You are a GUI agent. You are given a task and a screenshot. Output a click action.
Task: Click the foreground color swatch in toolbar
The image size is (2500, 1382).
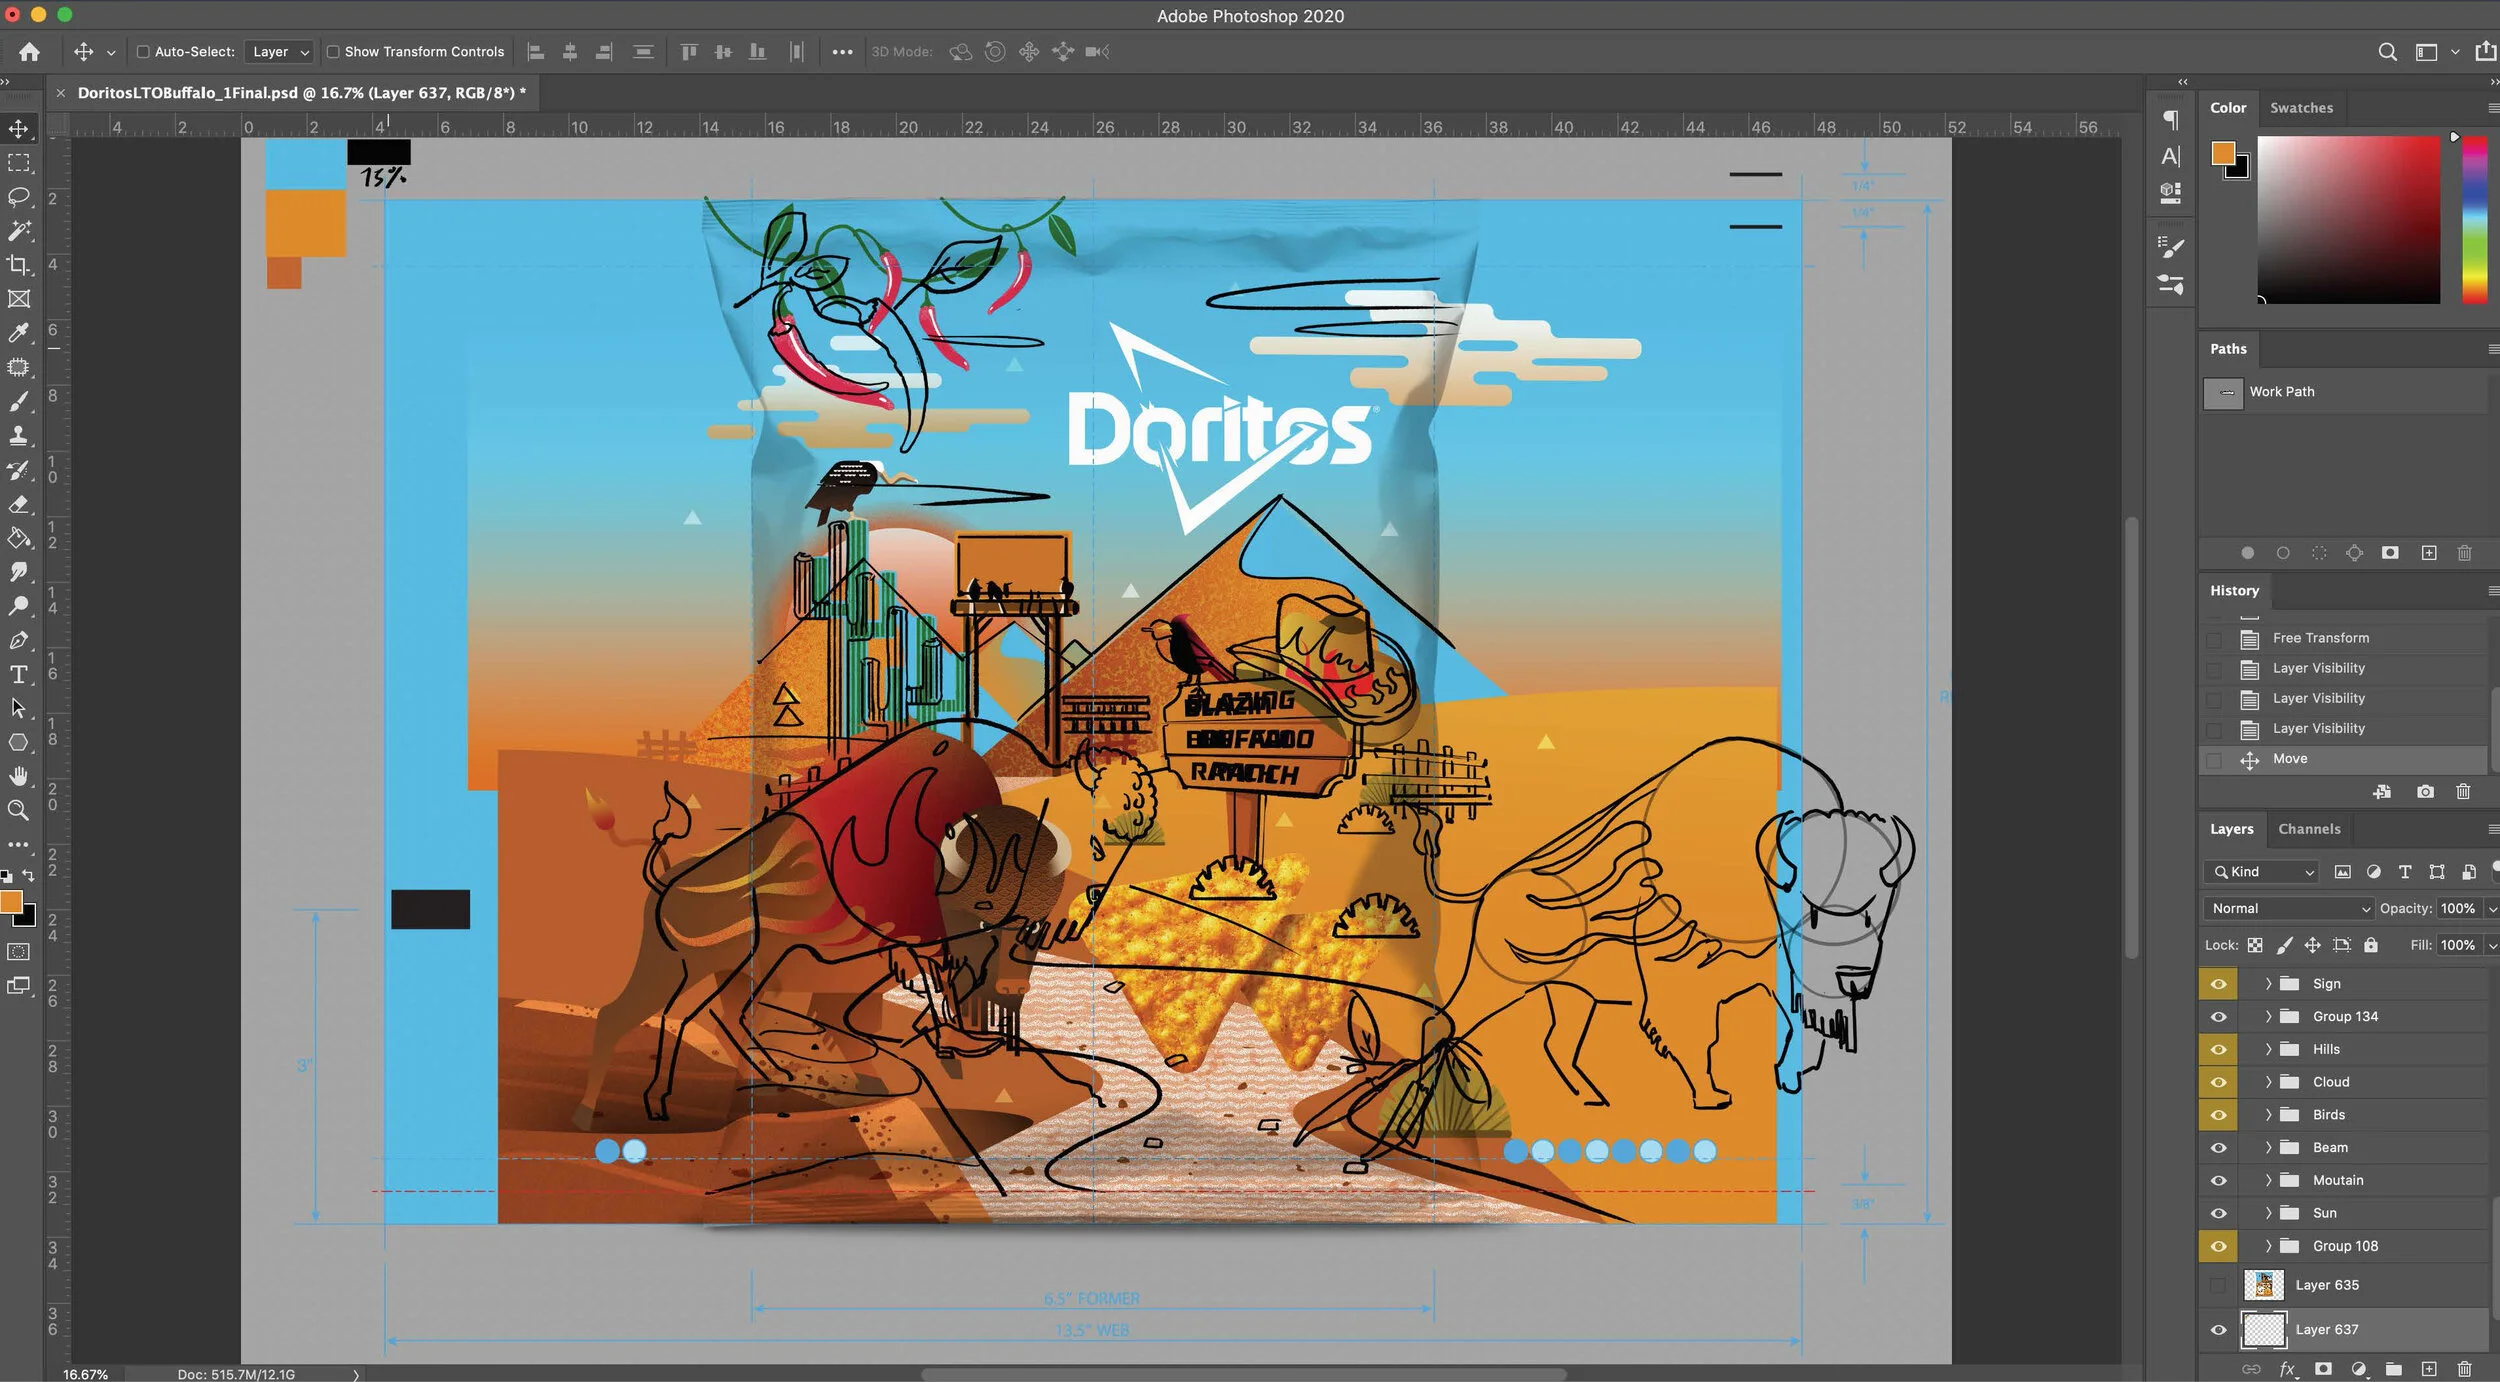coord(11,902)
